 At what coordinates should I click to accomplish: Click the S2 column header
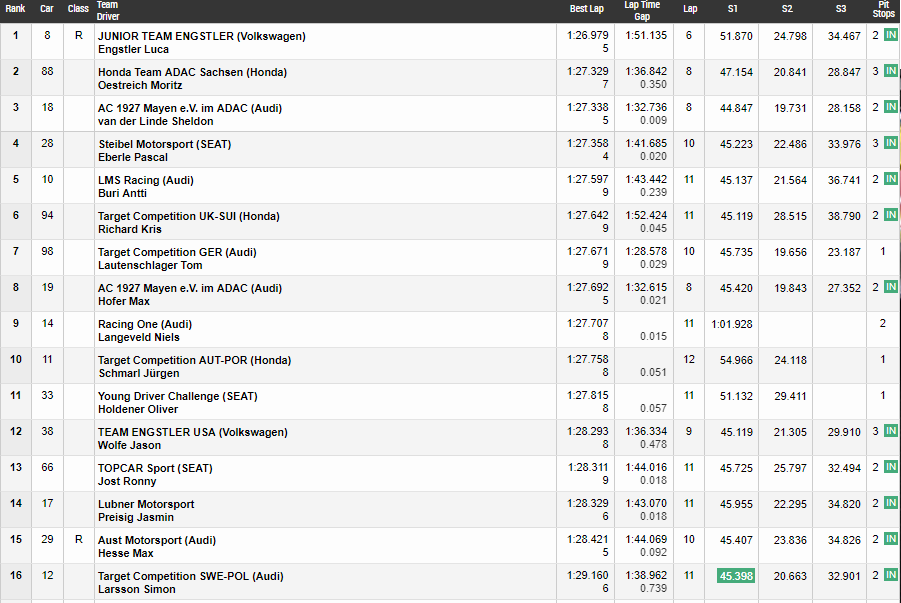click(787, 9)
